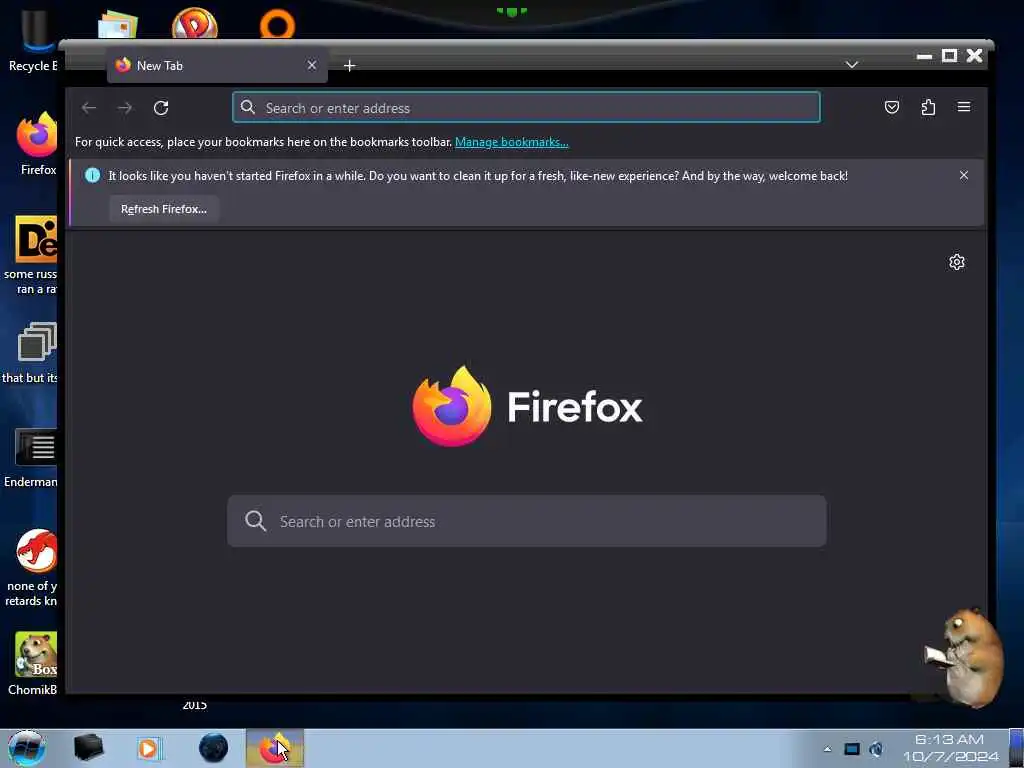Click the mail envelope desktop icon at top
The image size is (1024, 768).
pyautogui.click(x=118, y=25)
